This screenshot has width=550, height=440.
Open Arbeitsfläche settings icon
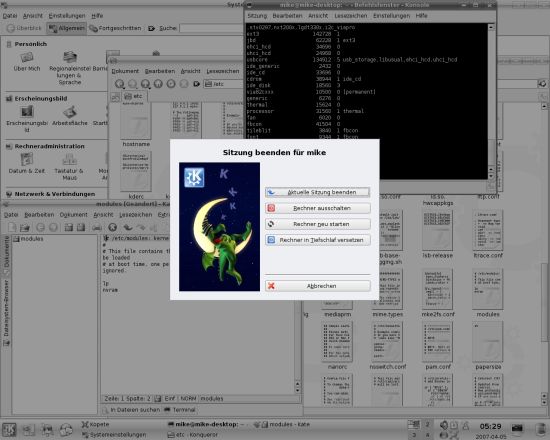[x=70, y=116]
